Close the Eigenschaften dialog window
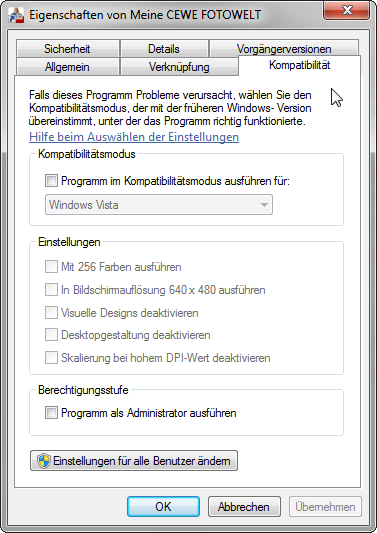 point(347,10)
